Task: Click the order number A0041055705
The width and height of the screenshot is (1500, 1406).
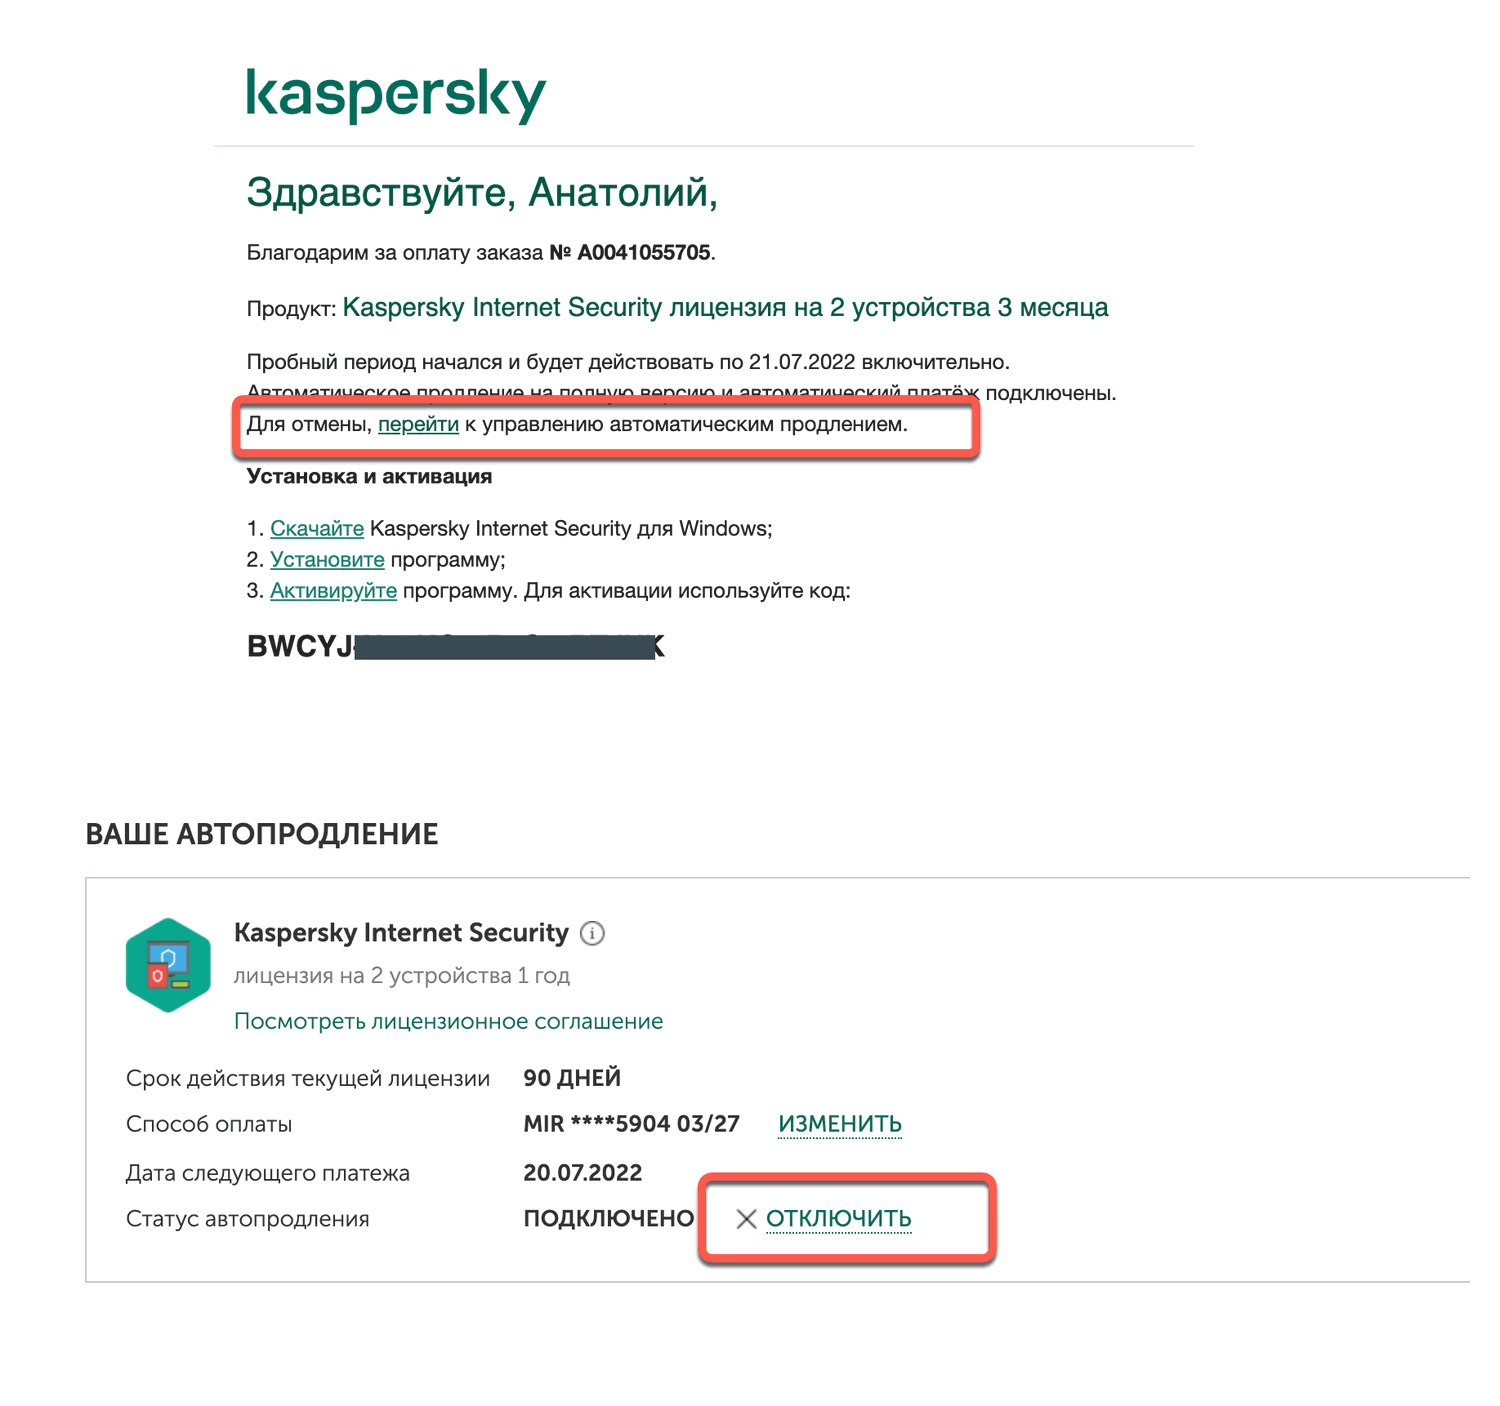Action: [x=643, y=253]
